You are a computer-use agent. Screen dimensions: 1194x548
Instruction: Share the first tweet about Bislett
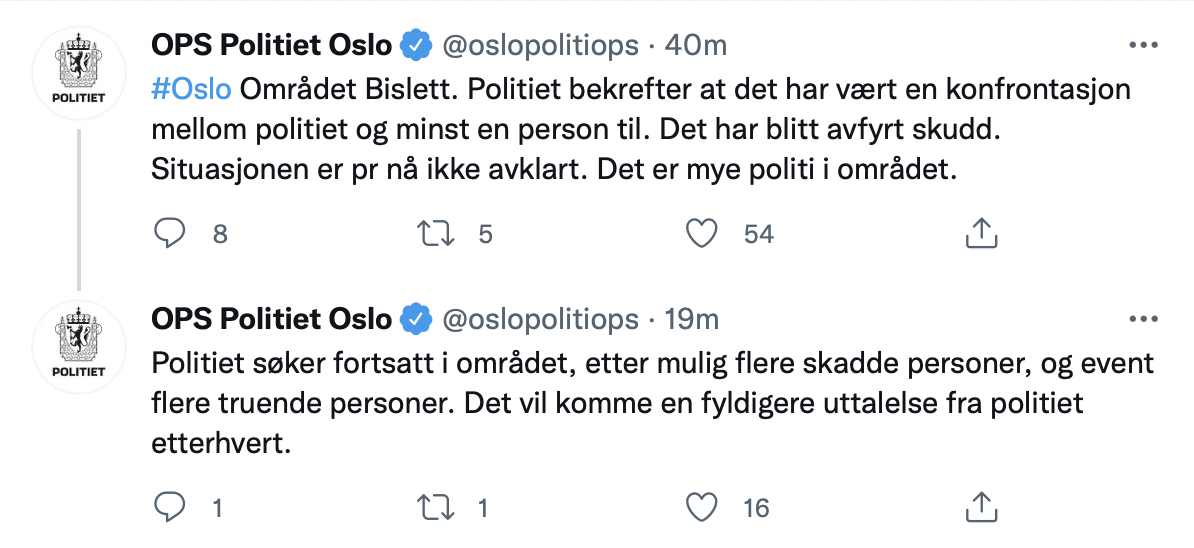(981, 233)
